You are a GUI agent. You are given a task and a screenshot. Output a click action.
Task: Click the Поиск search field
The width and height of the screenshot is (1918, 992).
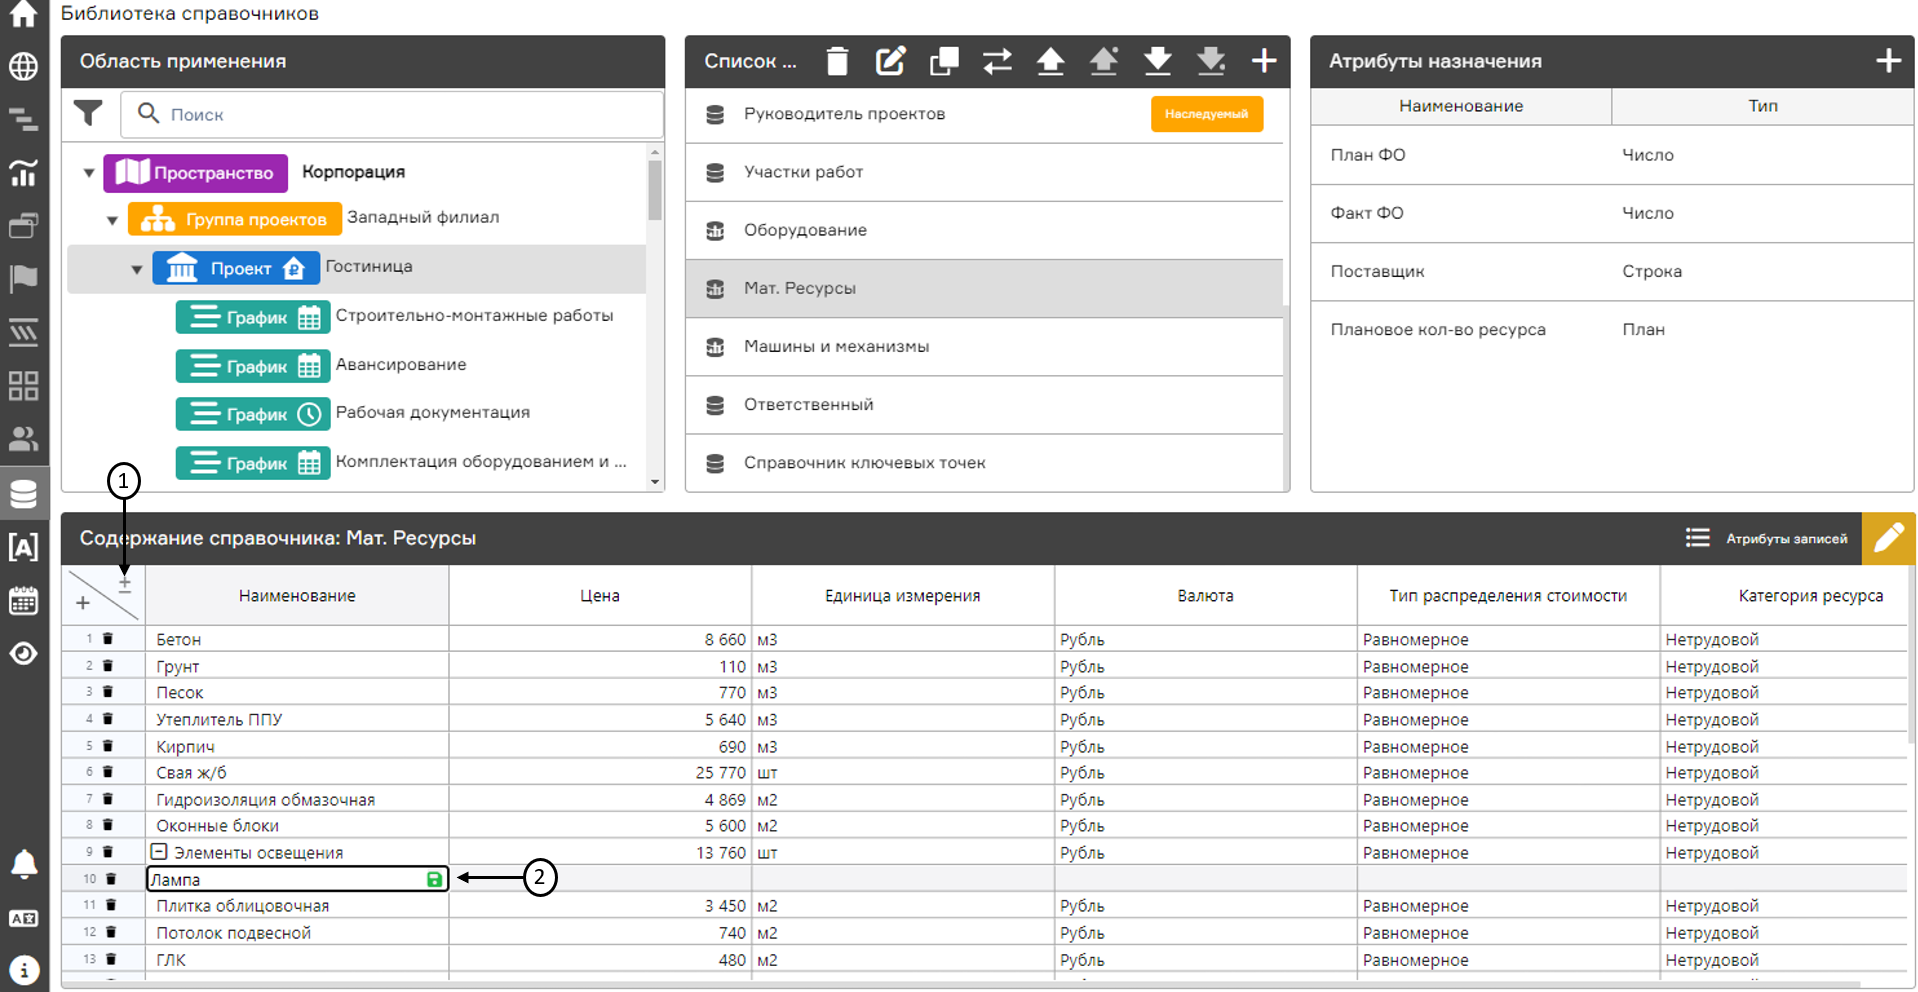(392, 114)
